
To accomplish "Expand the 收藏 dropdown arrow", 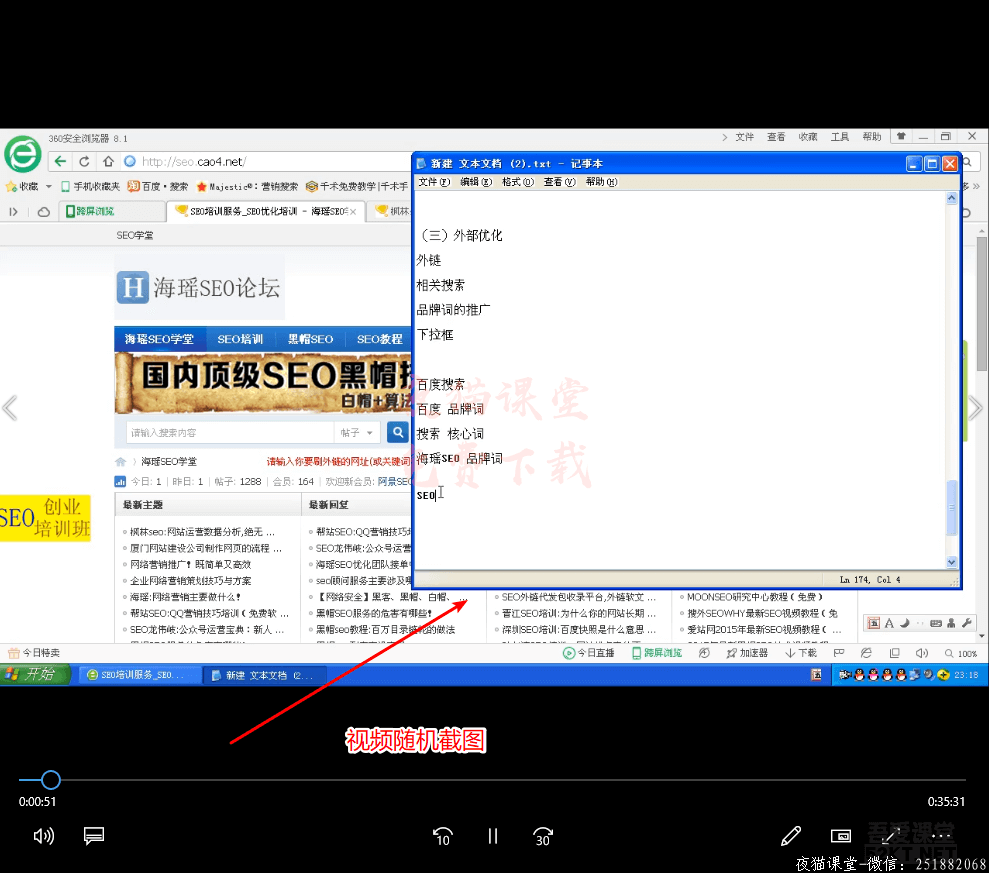I will [x=49, y=187].
